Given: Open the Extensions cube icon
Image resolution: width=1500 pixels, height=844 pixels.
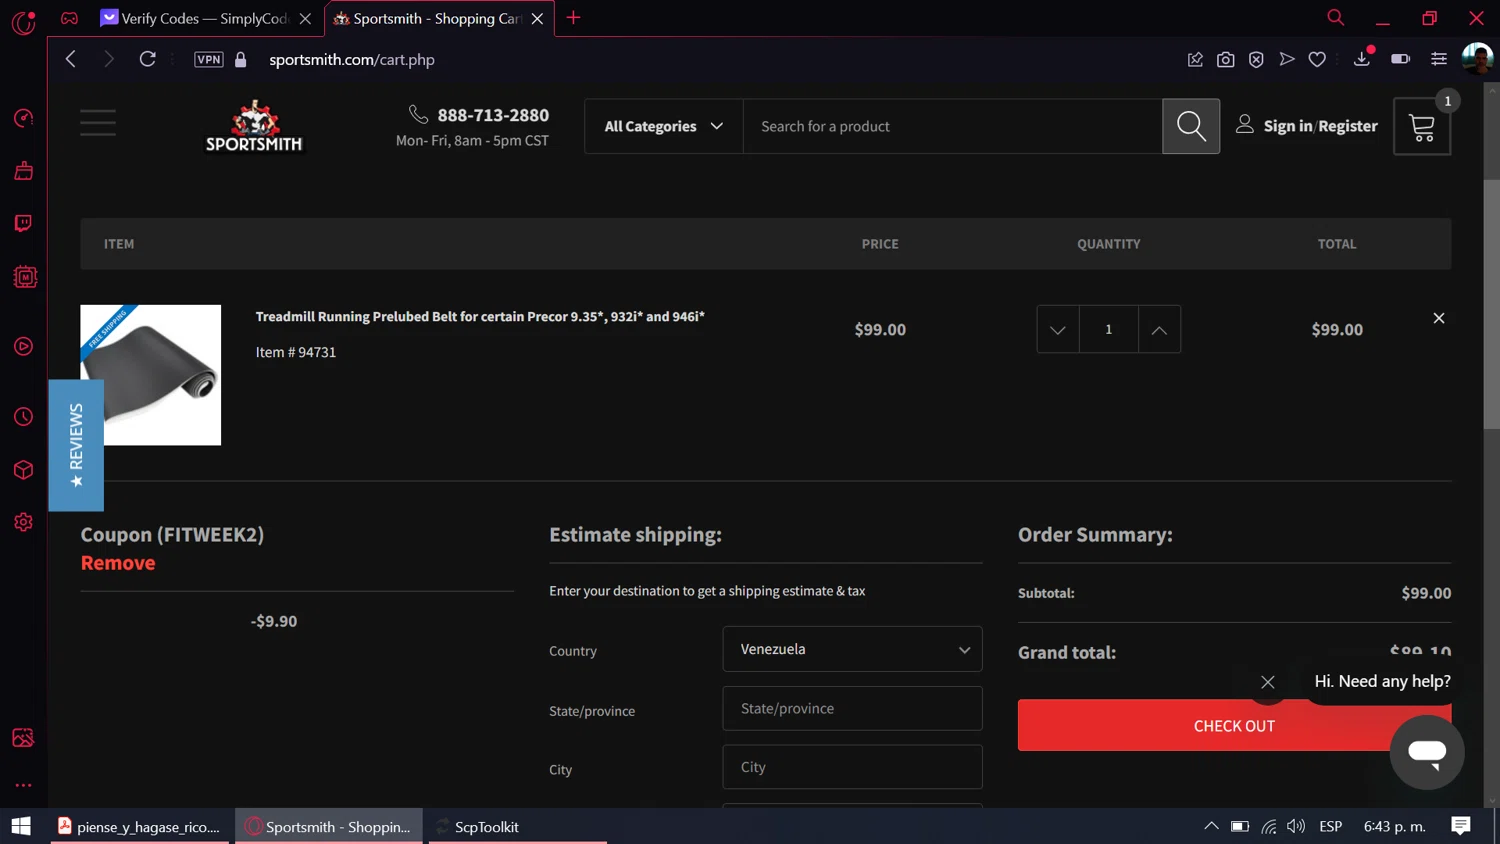Looking at the screenshot, I should 24,470.
